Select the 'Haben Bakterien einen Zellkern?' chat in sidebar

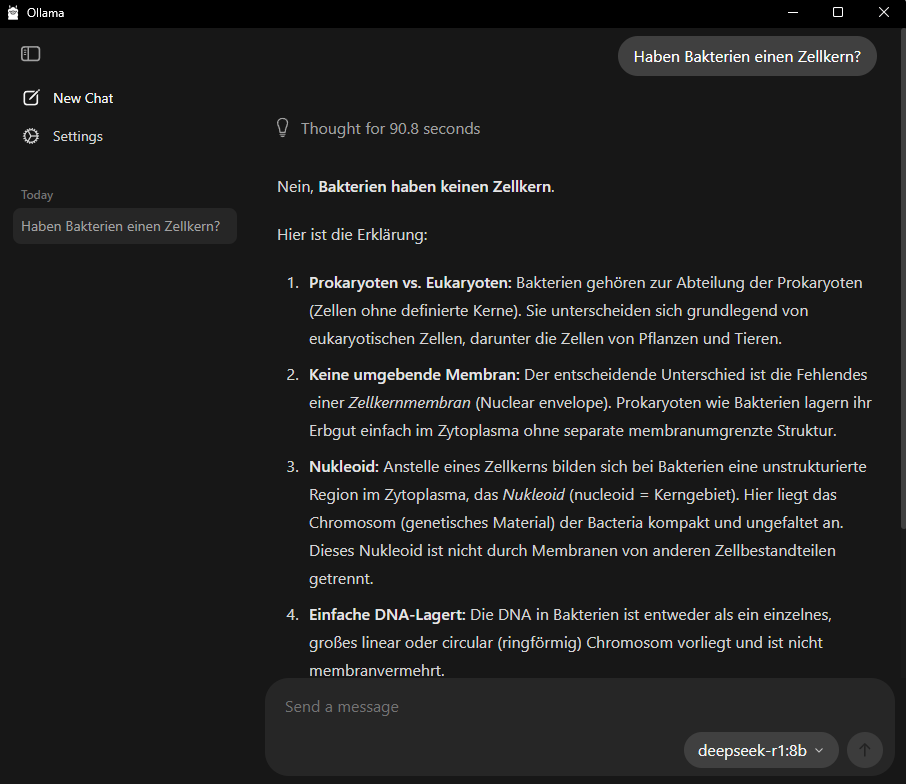pos(121,226)
